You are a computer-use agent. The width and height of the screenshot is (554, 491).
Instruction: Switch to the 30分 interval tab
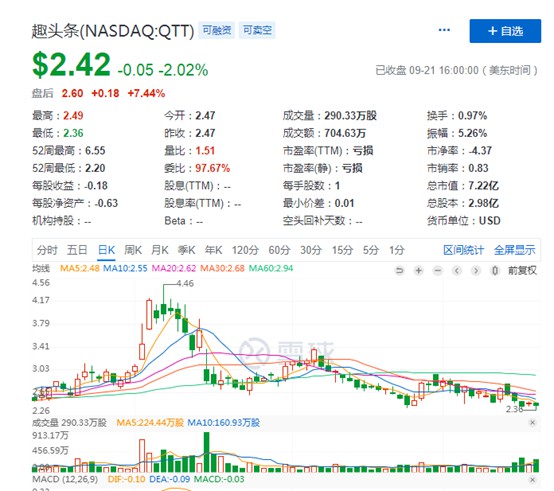(x=311, y=250)
